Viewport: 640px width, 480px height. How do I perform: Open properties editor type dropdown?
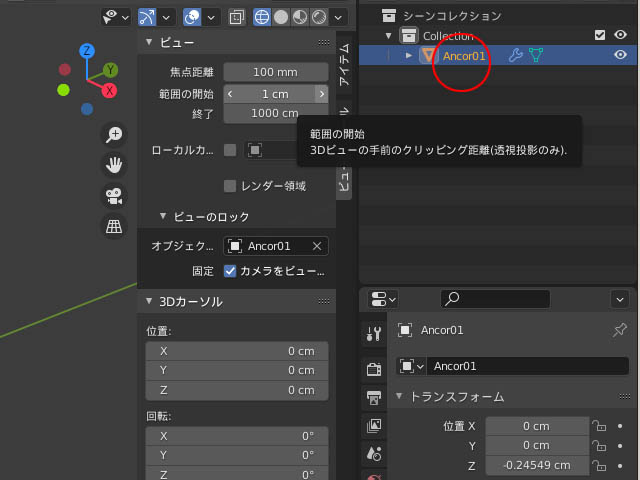382,299
